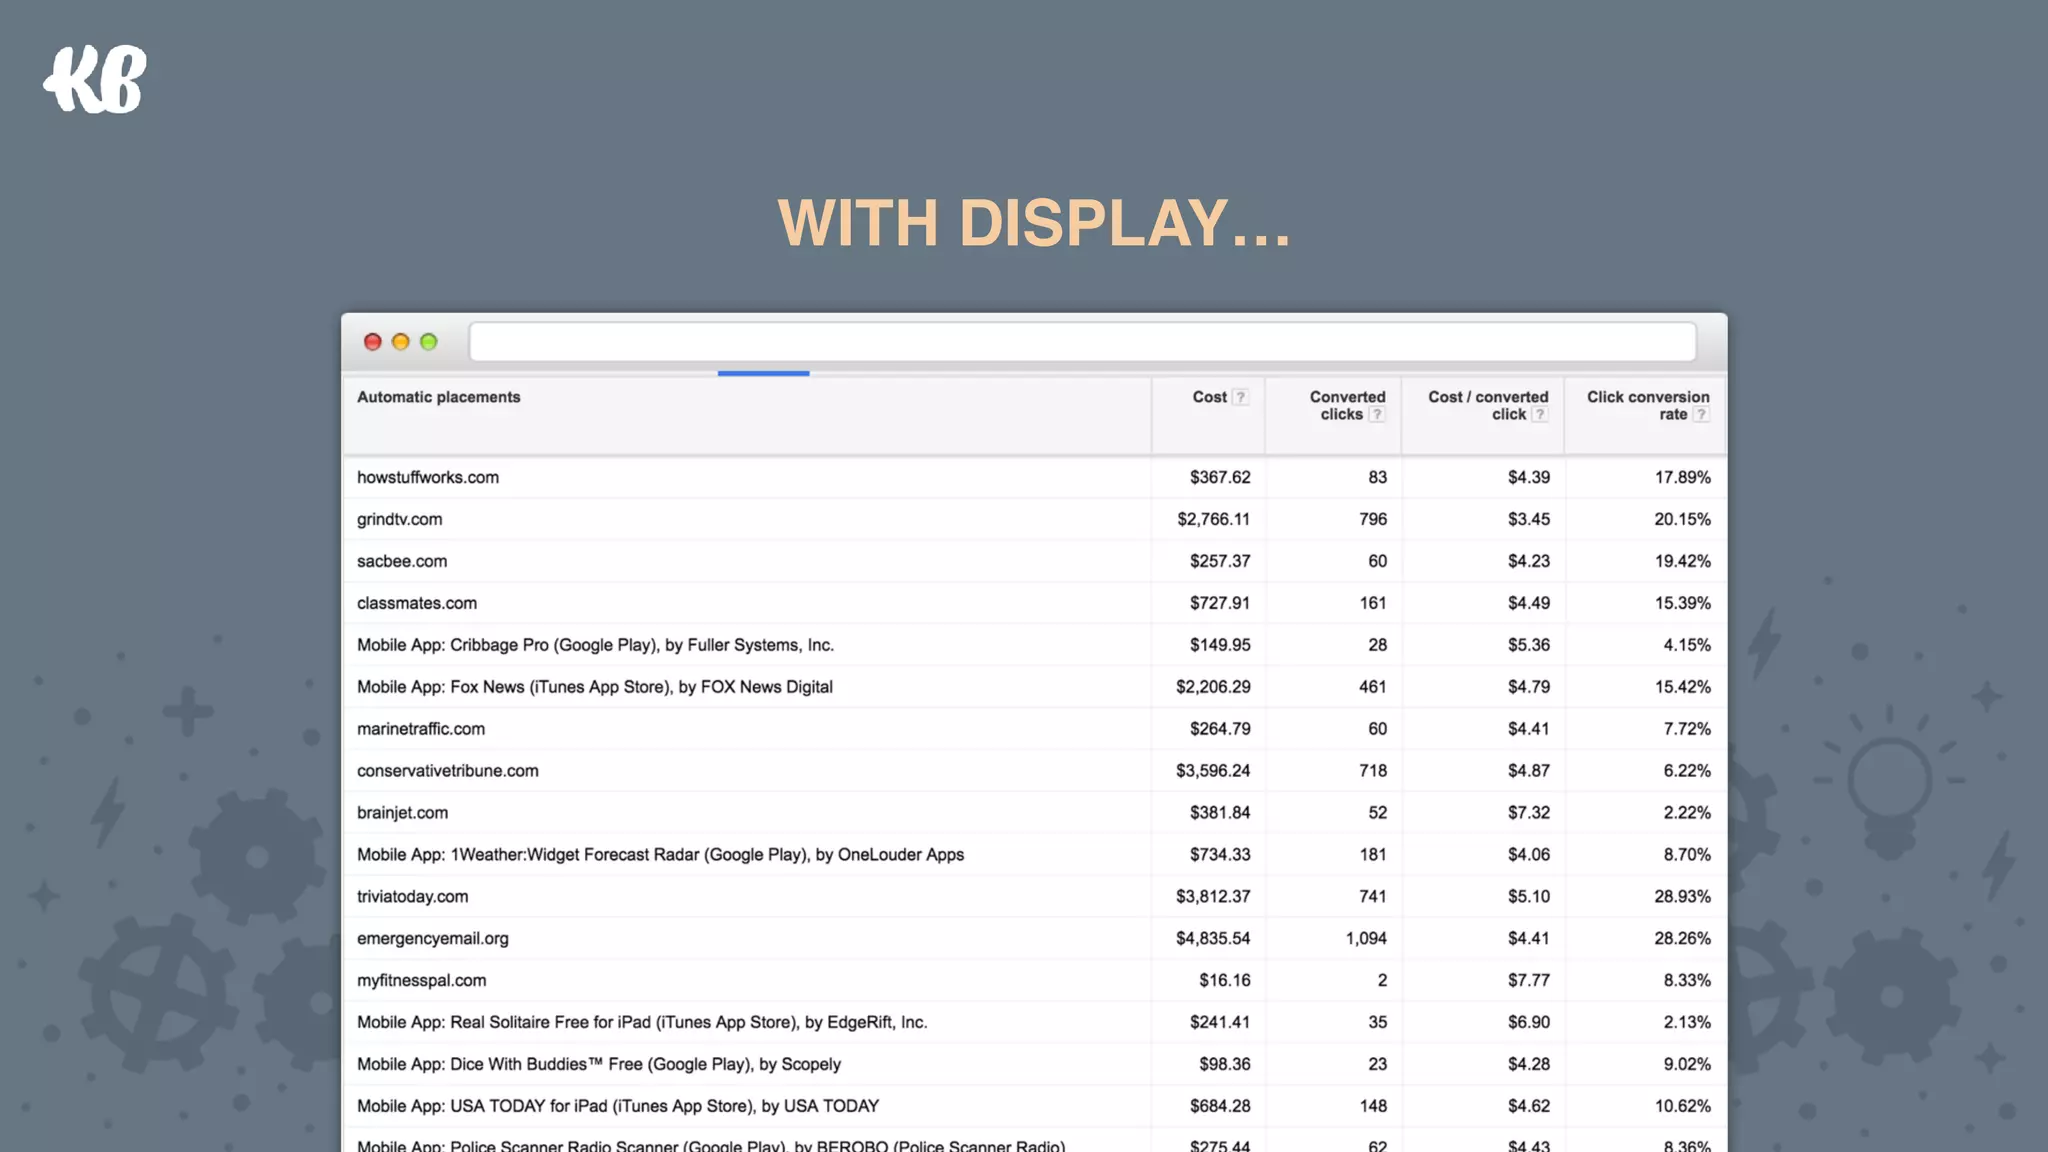The width and height of the screenshot is (2048, 1152).
Task: Click the $2,206.29 cost for Fox News
Action: click(x=1213, y=687)
